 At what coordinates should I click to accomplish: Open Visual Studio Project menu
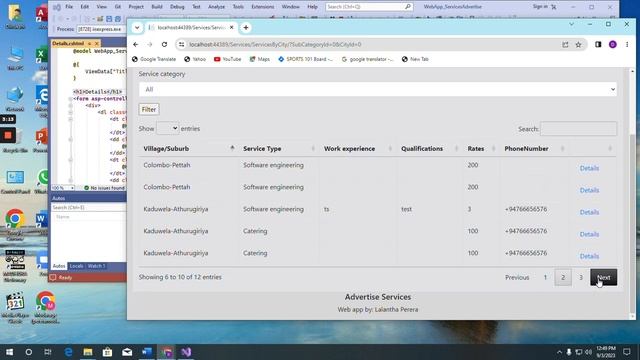pos(136,7)
